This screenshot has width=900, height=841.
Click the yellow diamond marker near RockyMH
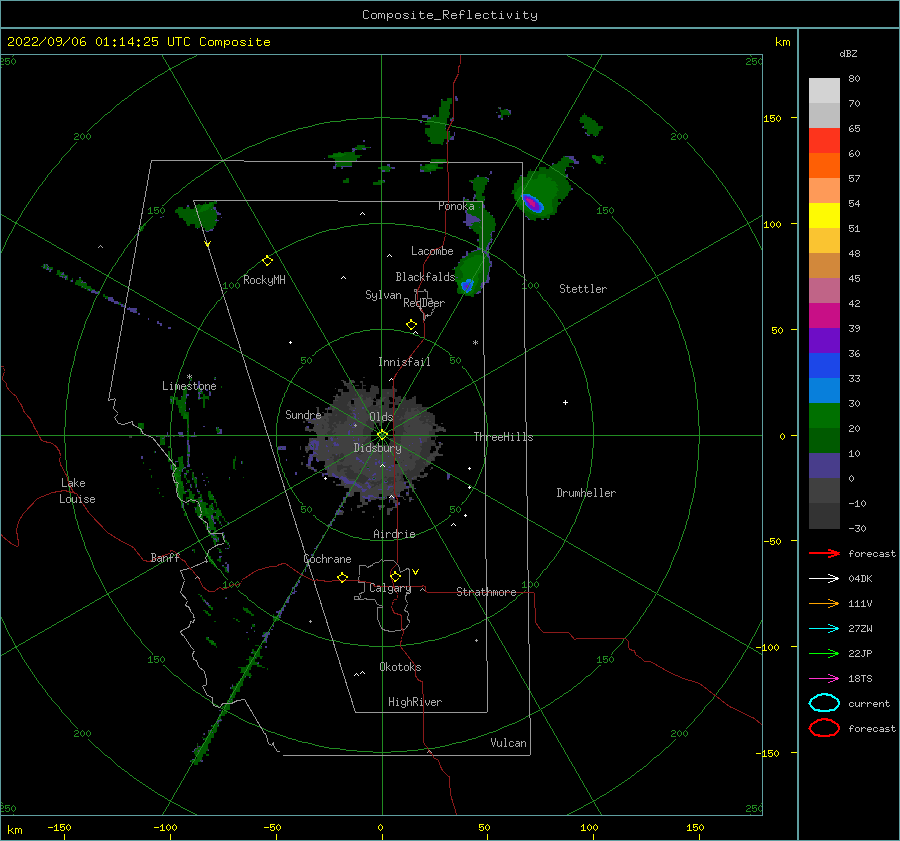click(x=267, y=260)
